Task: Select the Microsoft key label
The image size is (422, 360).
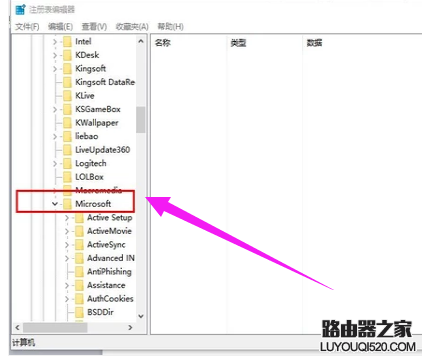Action: 93,204
